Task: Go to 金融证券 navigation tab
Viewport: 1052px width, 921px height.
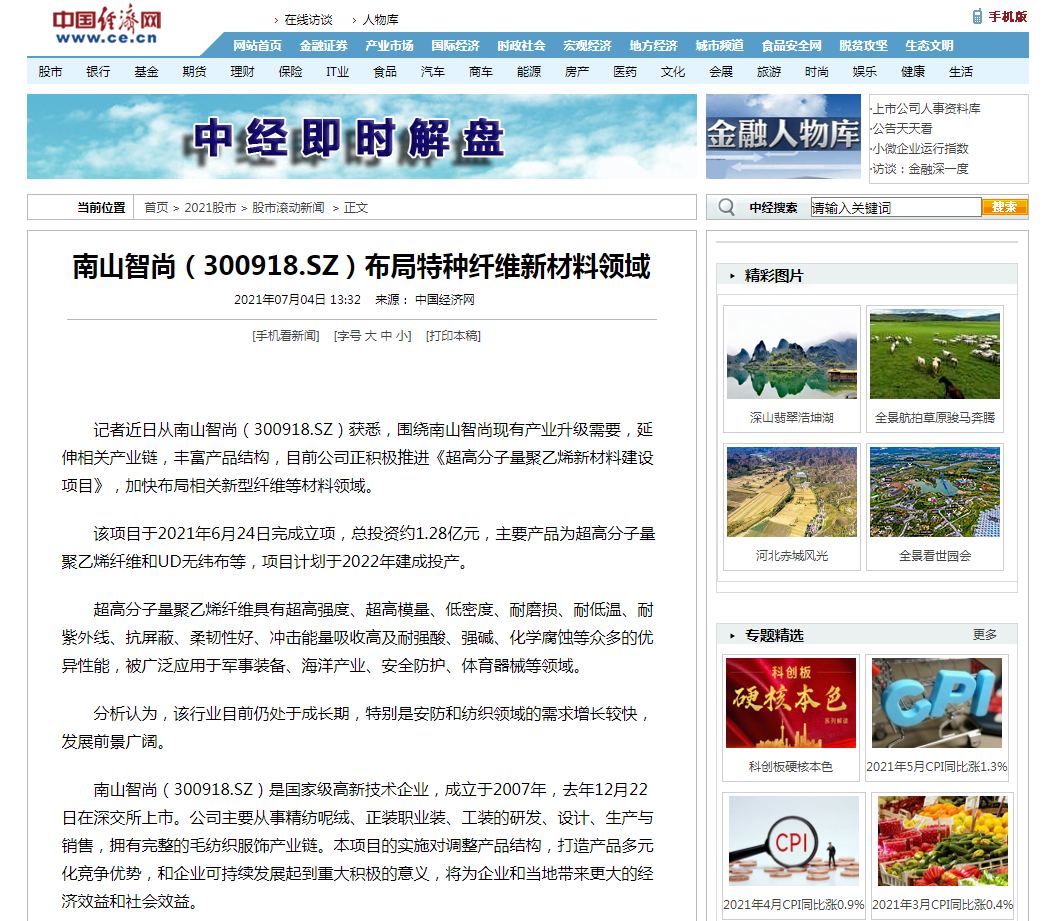Action: click(x=323, y=46)
